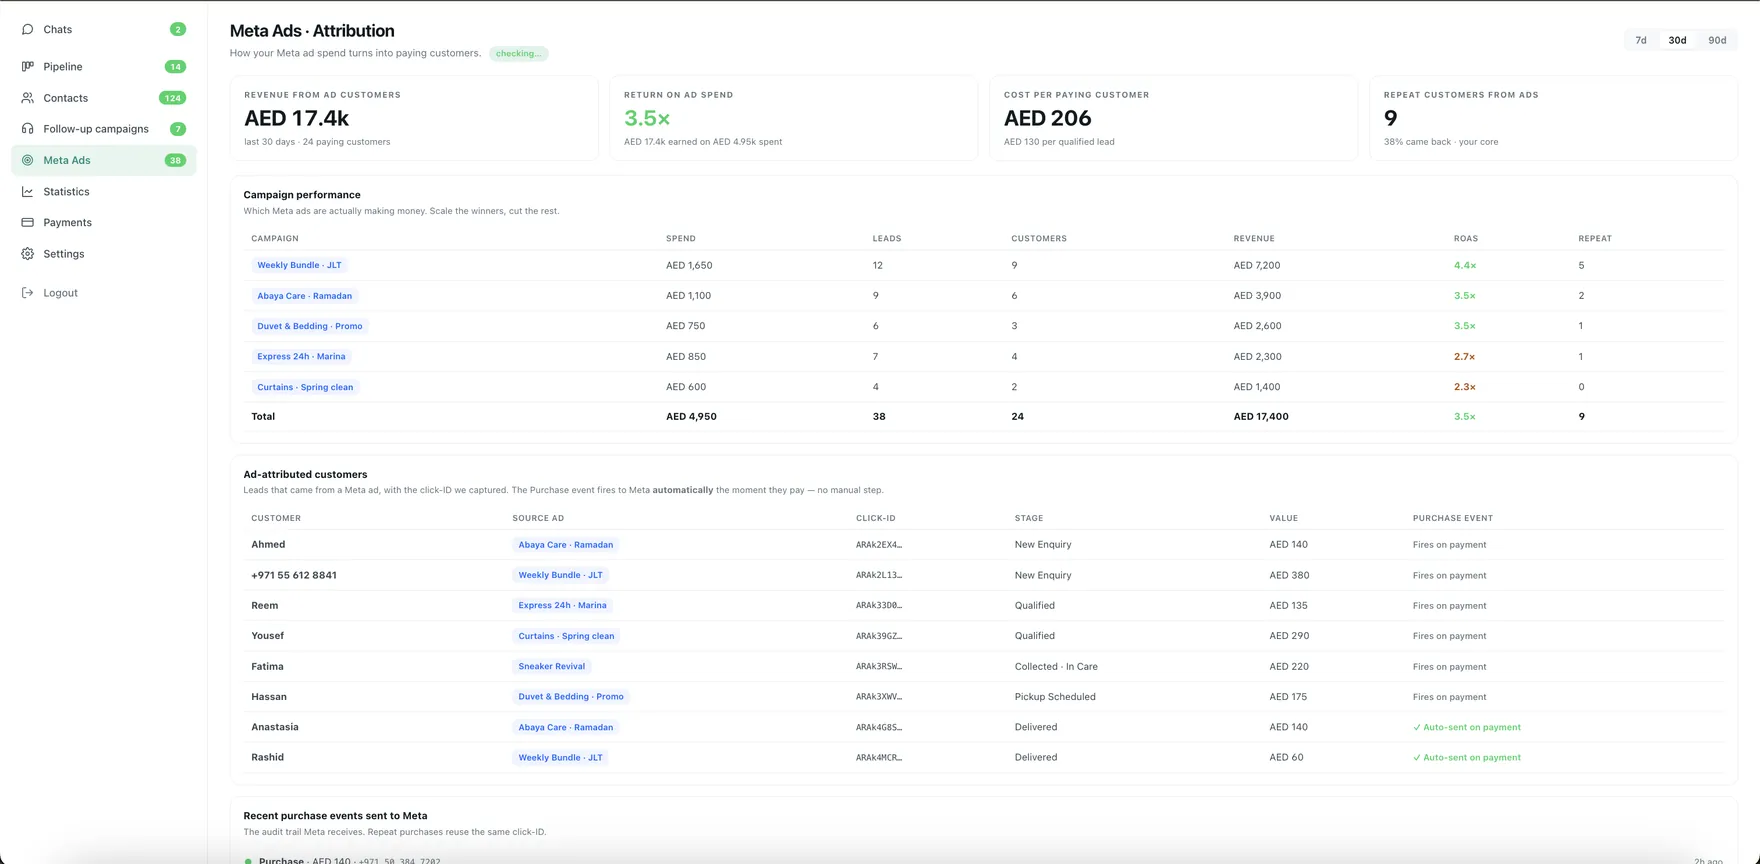Click the "checking..." status pill
The width and height of the screenshot is (1760, 864).
click(518, 54)
